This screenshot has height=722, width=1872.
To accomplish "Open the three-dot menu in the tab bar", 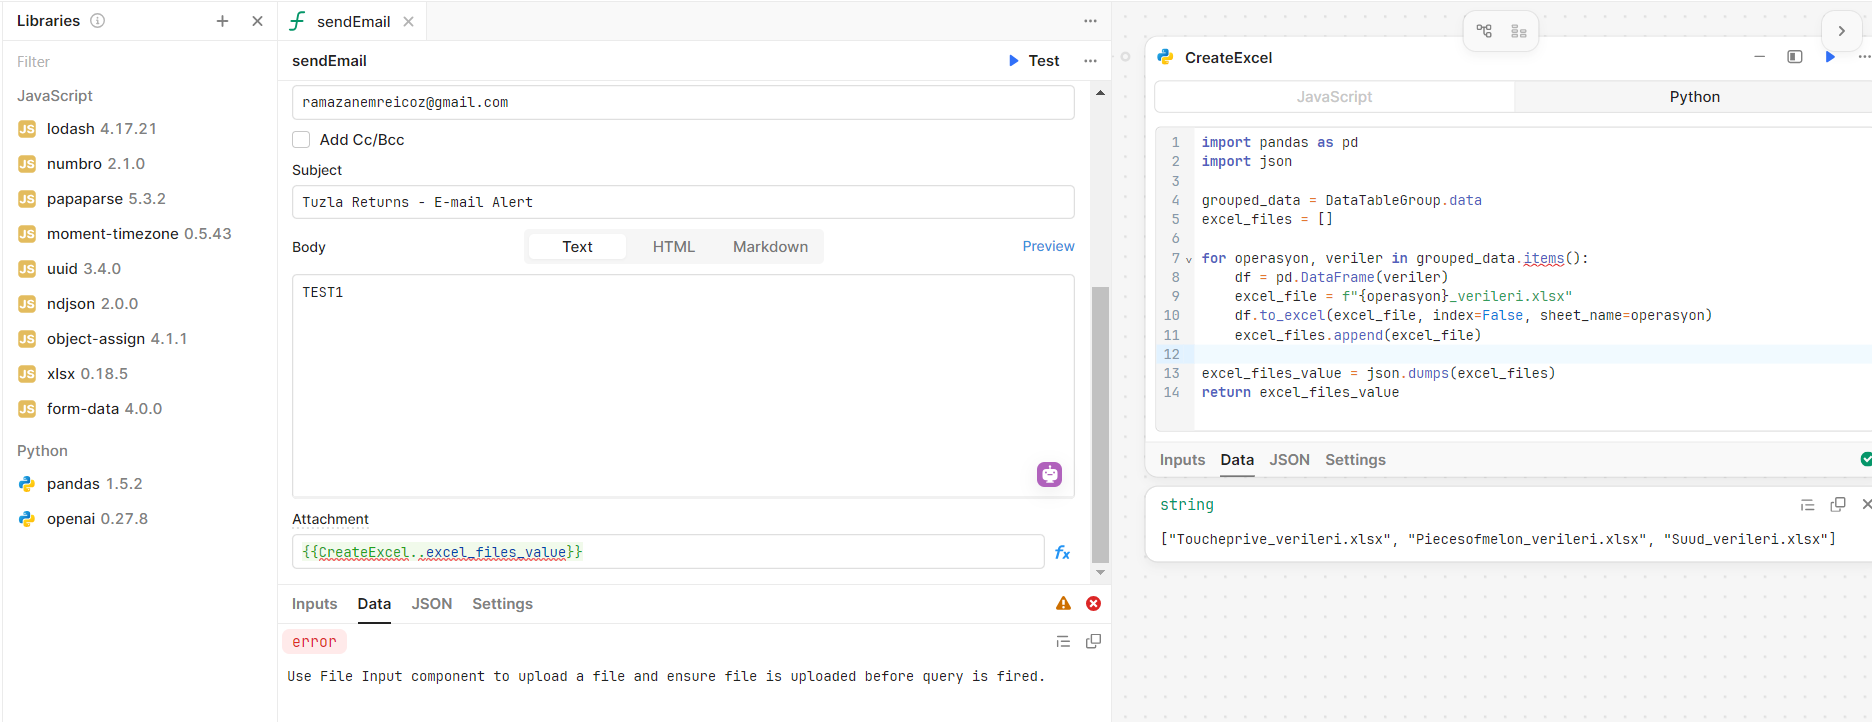I will point(1090,21).
